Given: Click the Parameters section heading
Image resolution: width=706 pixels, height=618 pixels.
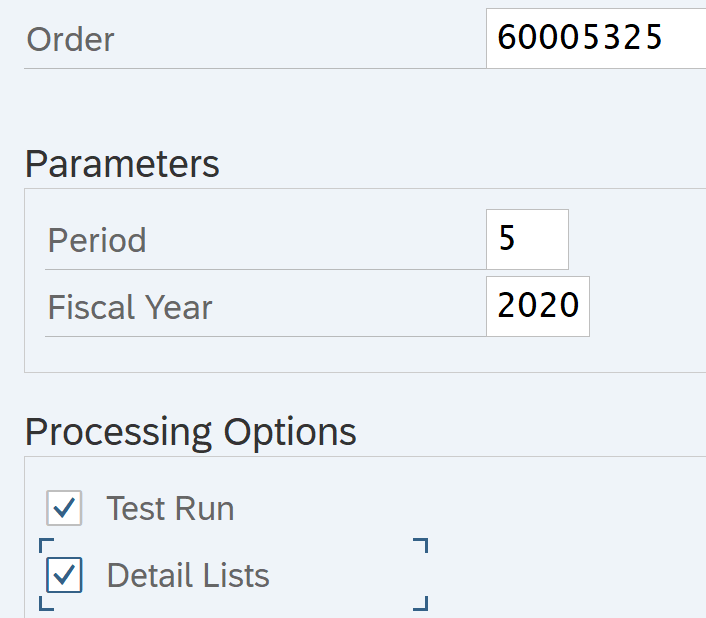Looking at the screenshot, I should tap(122, 163).
